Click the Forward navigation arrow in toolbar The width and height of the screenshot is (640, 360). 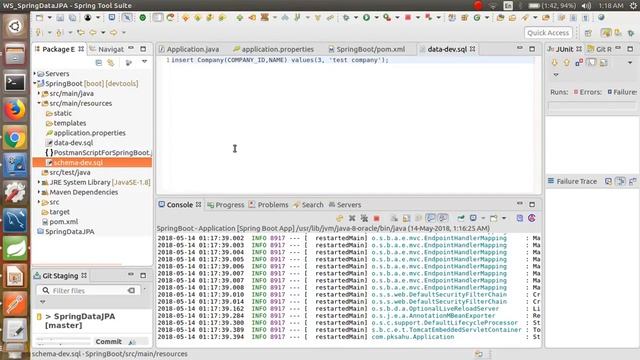pyautogui.click(x=113, y=32)
